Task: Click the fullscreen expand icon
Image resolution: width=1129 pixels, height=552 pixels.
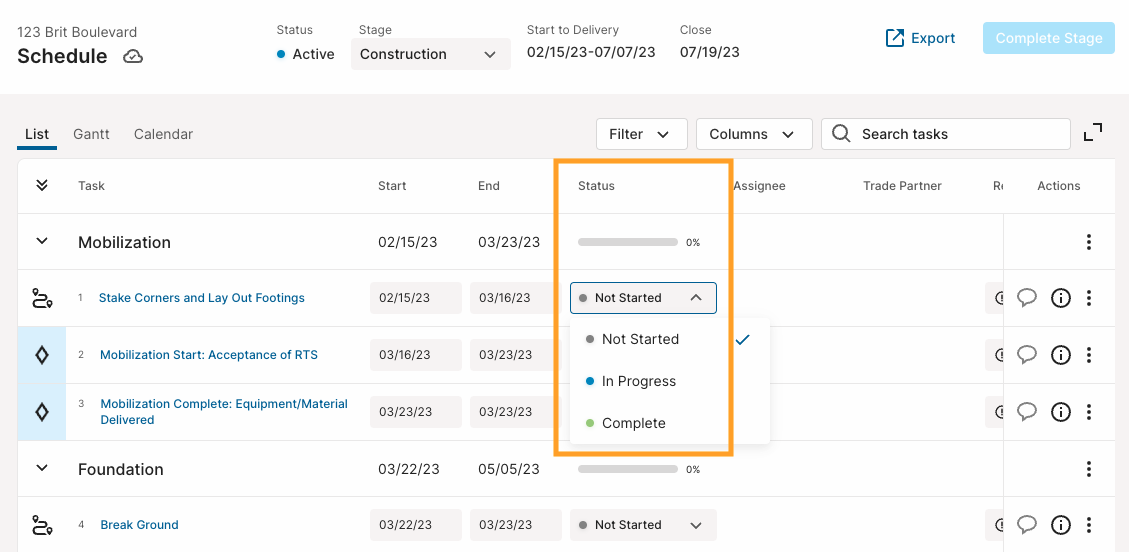Action: tap(1093, 132)
